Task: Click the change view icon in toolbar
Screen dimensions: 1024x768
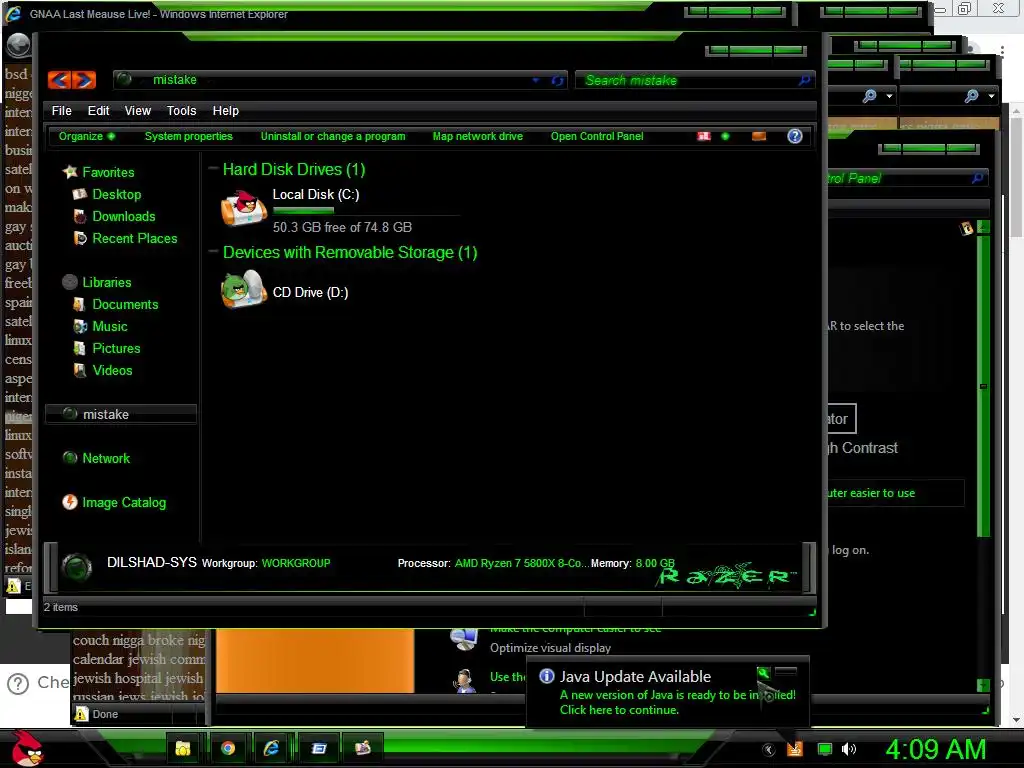Action: pos(703,136)
